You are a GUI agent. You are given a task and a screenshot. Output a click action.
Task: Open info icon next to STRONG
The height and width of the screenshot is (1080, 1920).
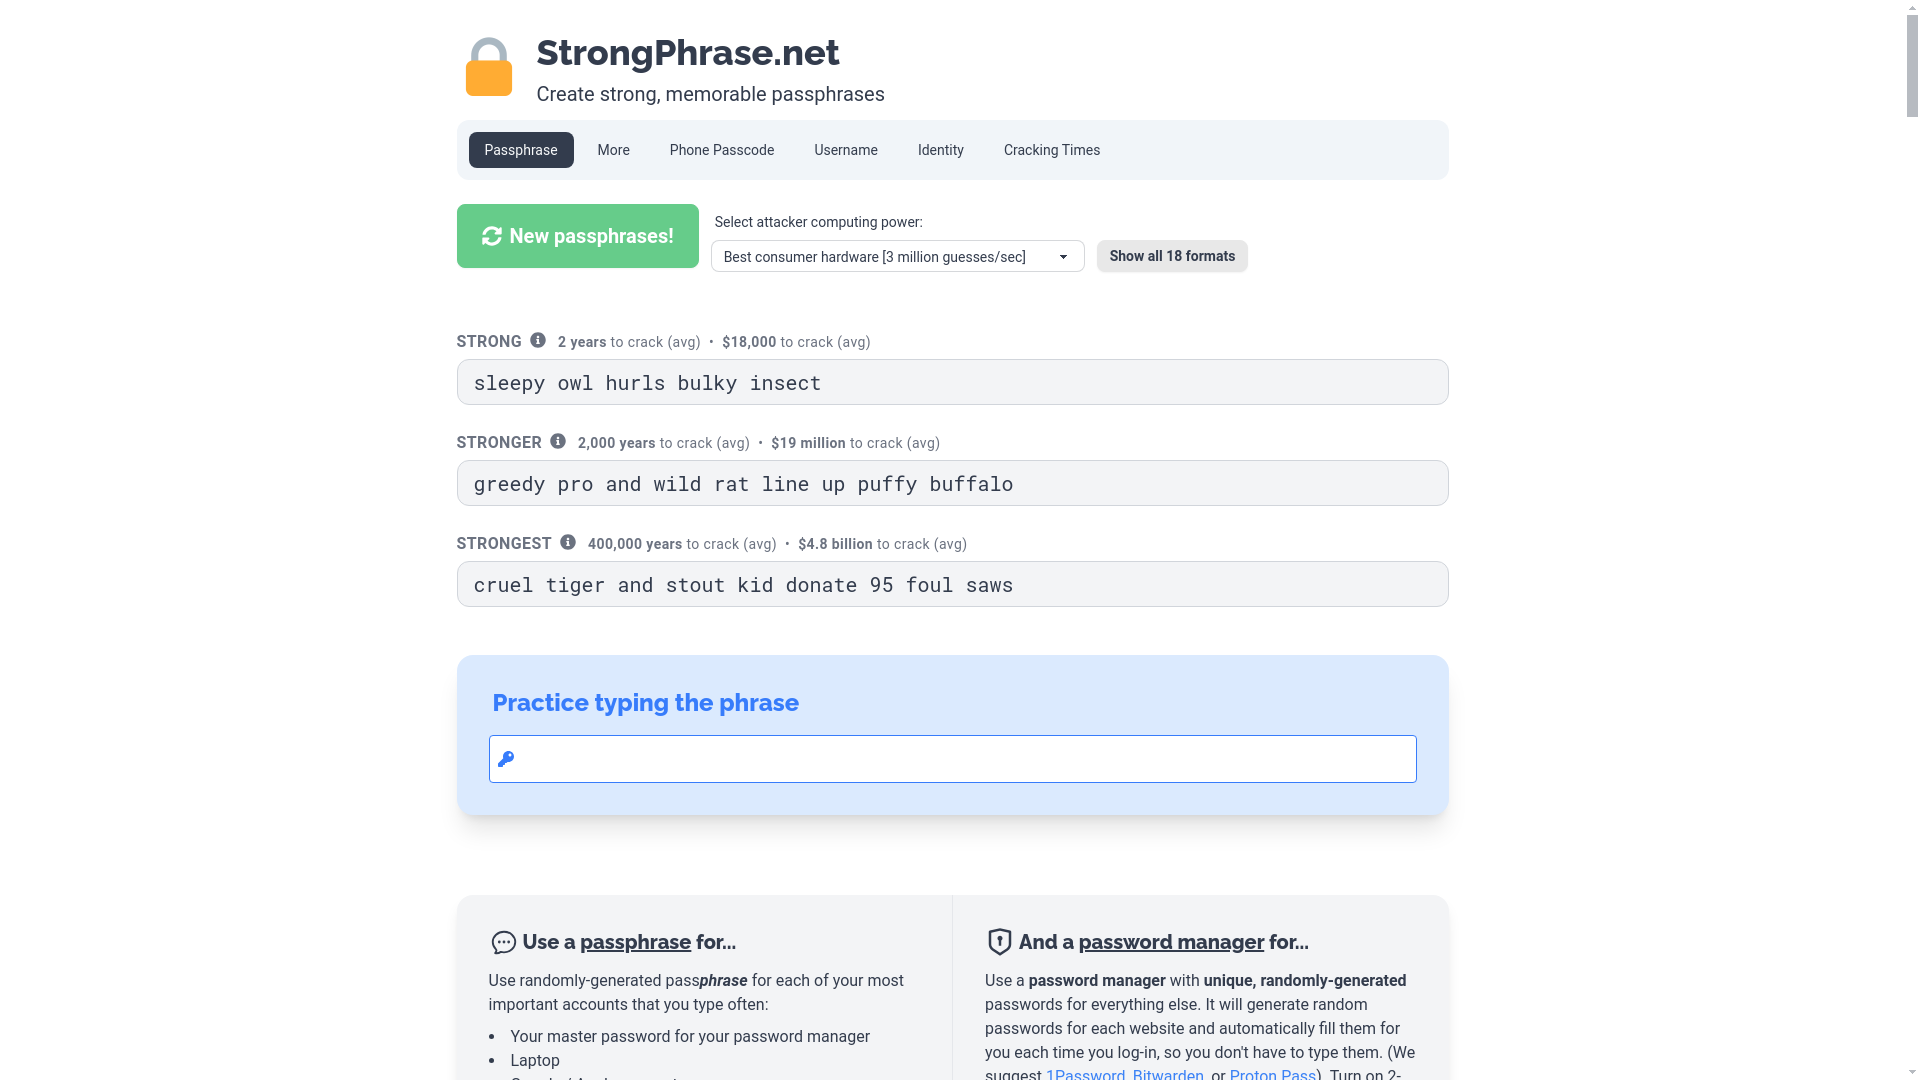(538, 341)
